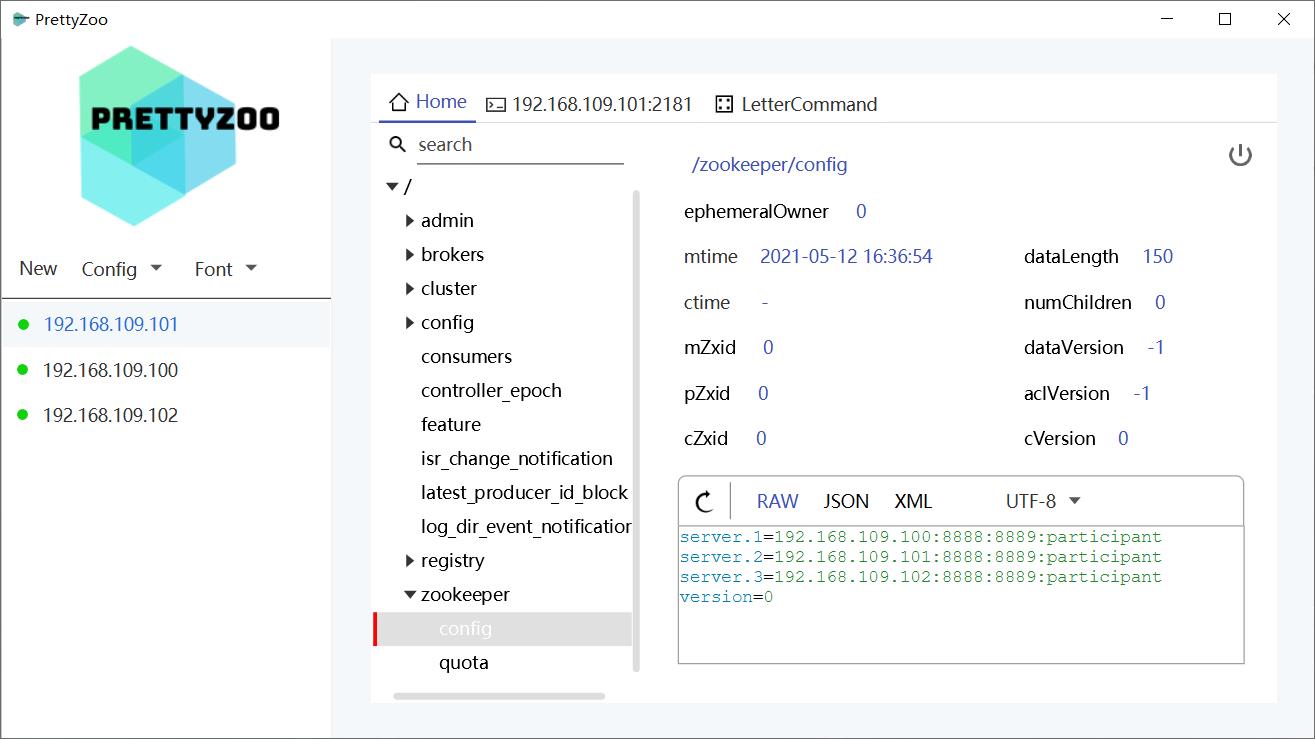The width and height of the screenshot is (1315, 739).
Task: Click the mtime value 2021-05-12 16:36:54
Action: 846,257
